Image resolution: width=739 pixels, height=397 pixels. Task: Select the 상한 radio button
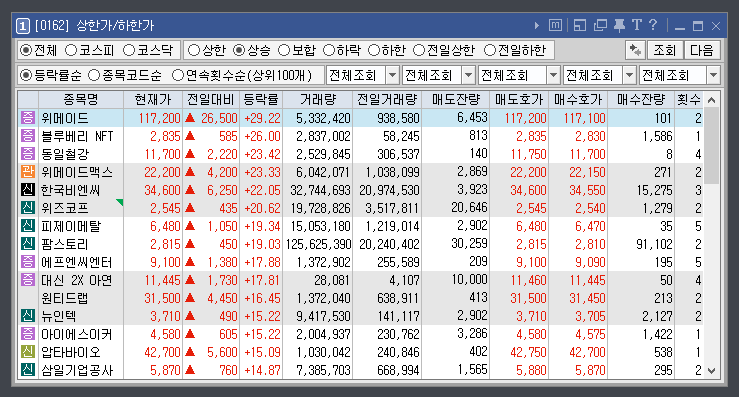coord(194,50)
